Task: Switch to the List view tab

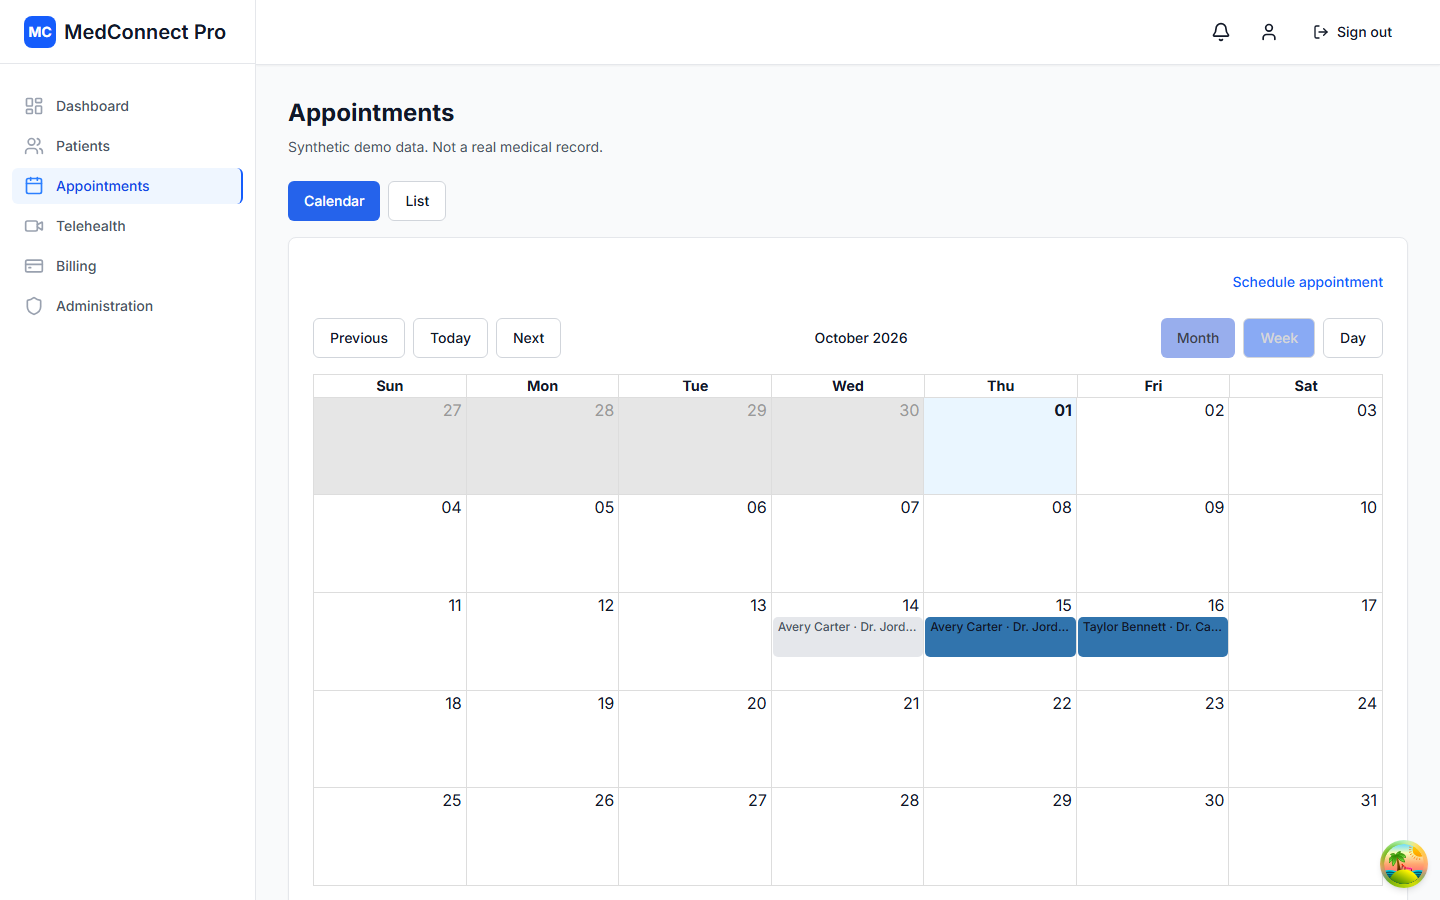Action: click(417, 201)
